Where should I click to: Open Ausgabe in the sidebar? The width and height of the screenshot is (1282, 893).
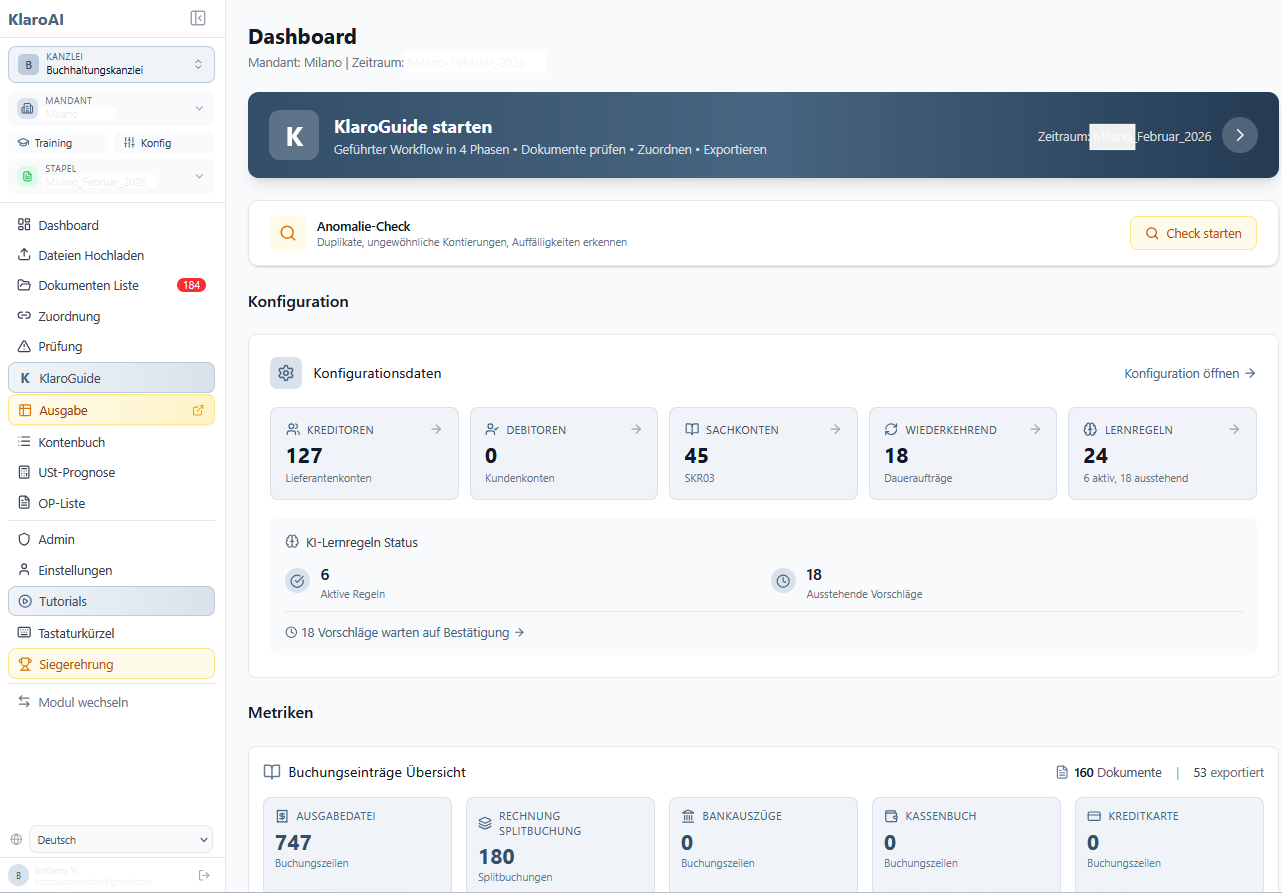click(111, 410)
